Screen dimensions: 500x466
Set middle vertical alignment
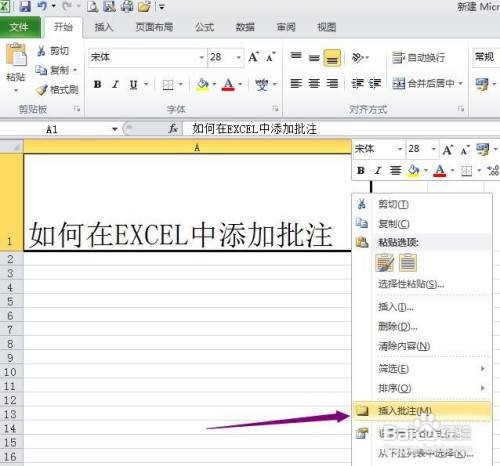point(314,58)
